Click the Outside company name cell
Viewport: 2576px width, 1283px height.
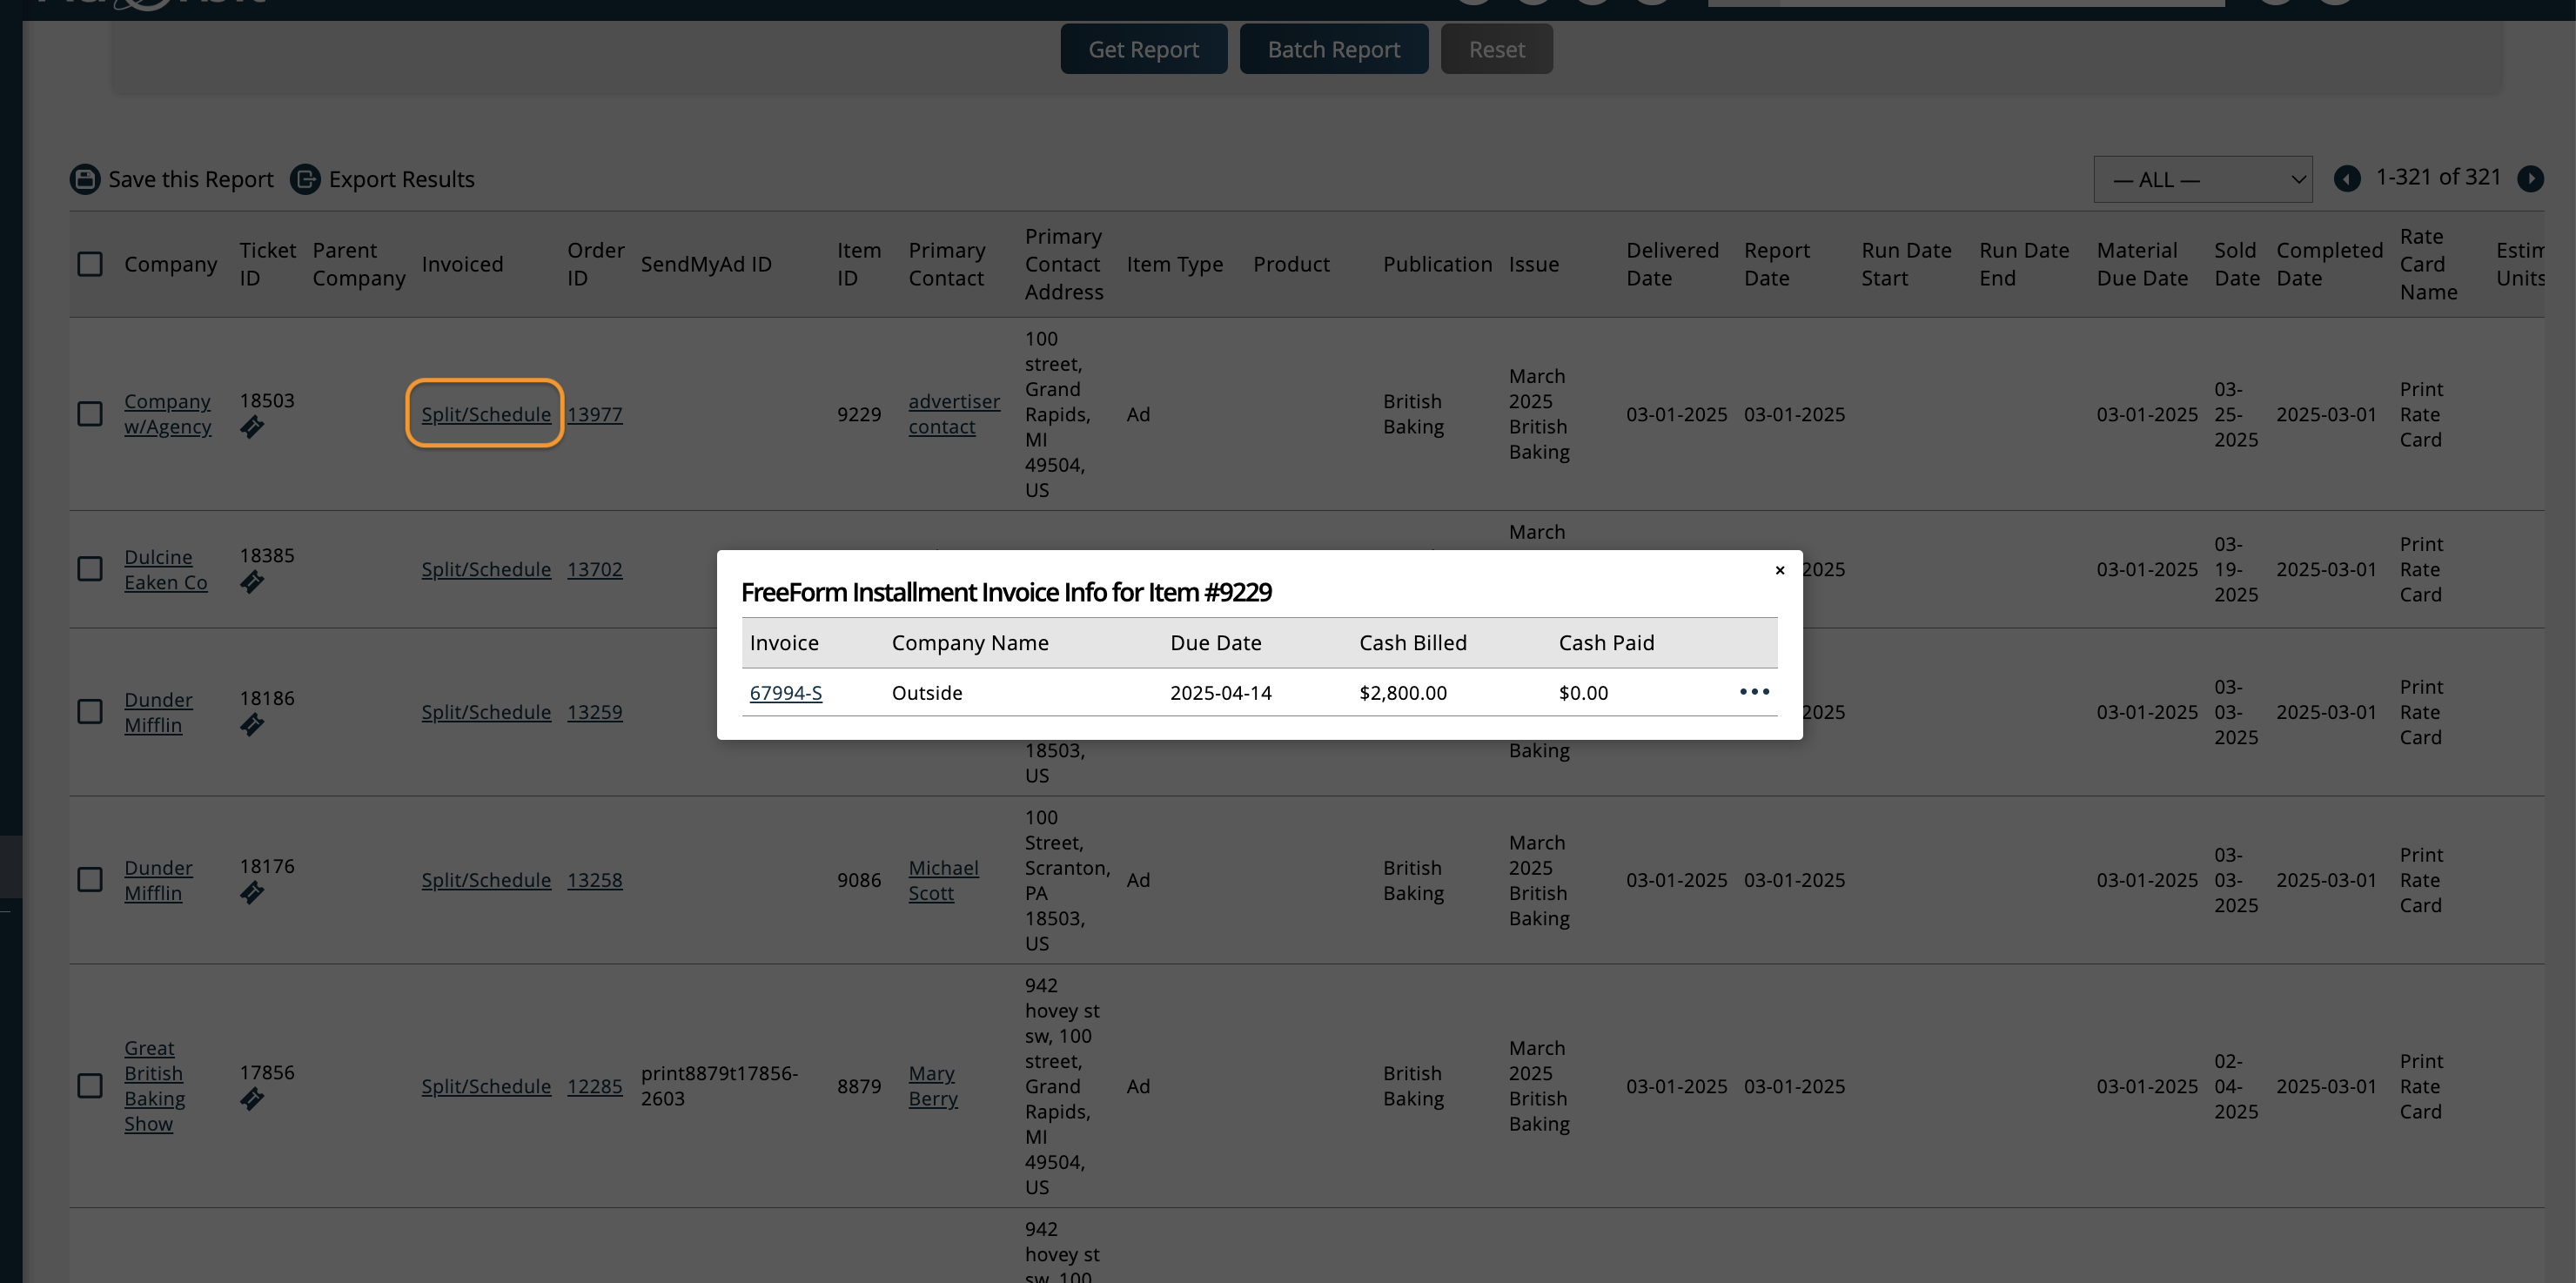click(x=927, y=693)
